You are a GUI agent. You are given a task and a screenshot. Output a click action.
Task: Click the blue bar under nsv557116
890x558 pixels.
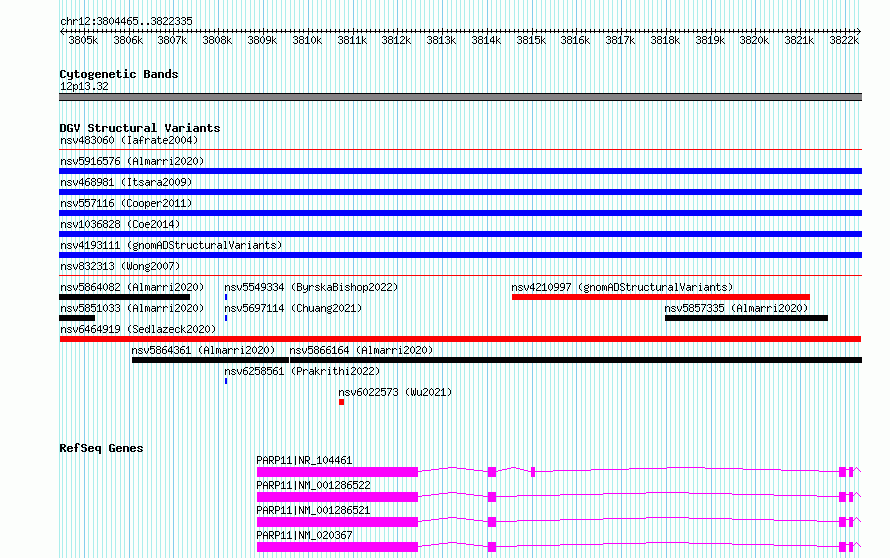pyautogui.click(x=460, y=213)
